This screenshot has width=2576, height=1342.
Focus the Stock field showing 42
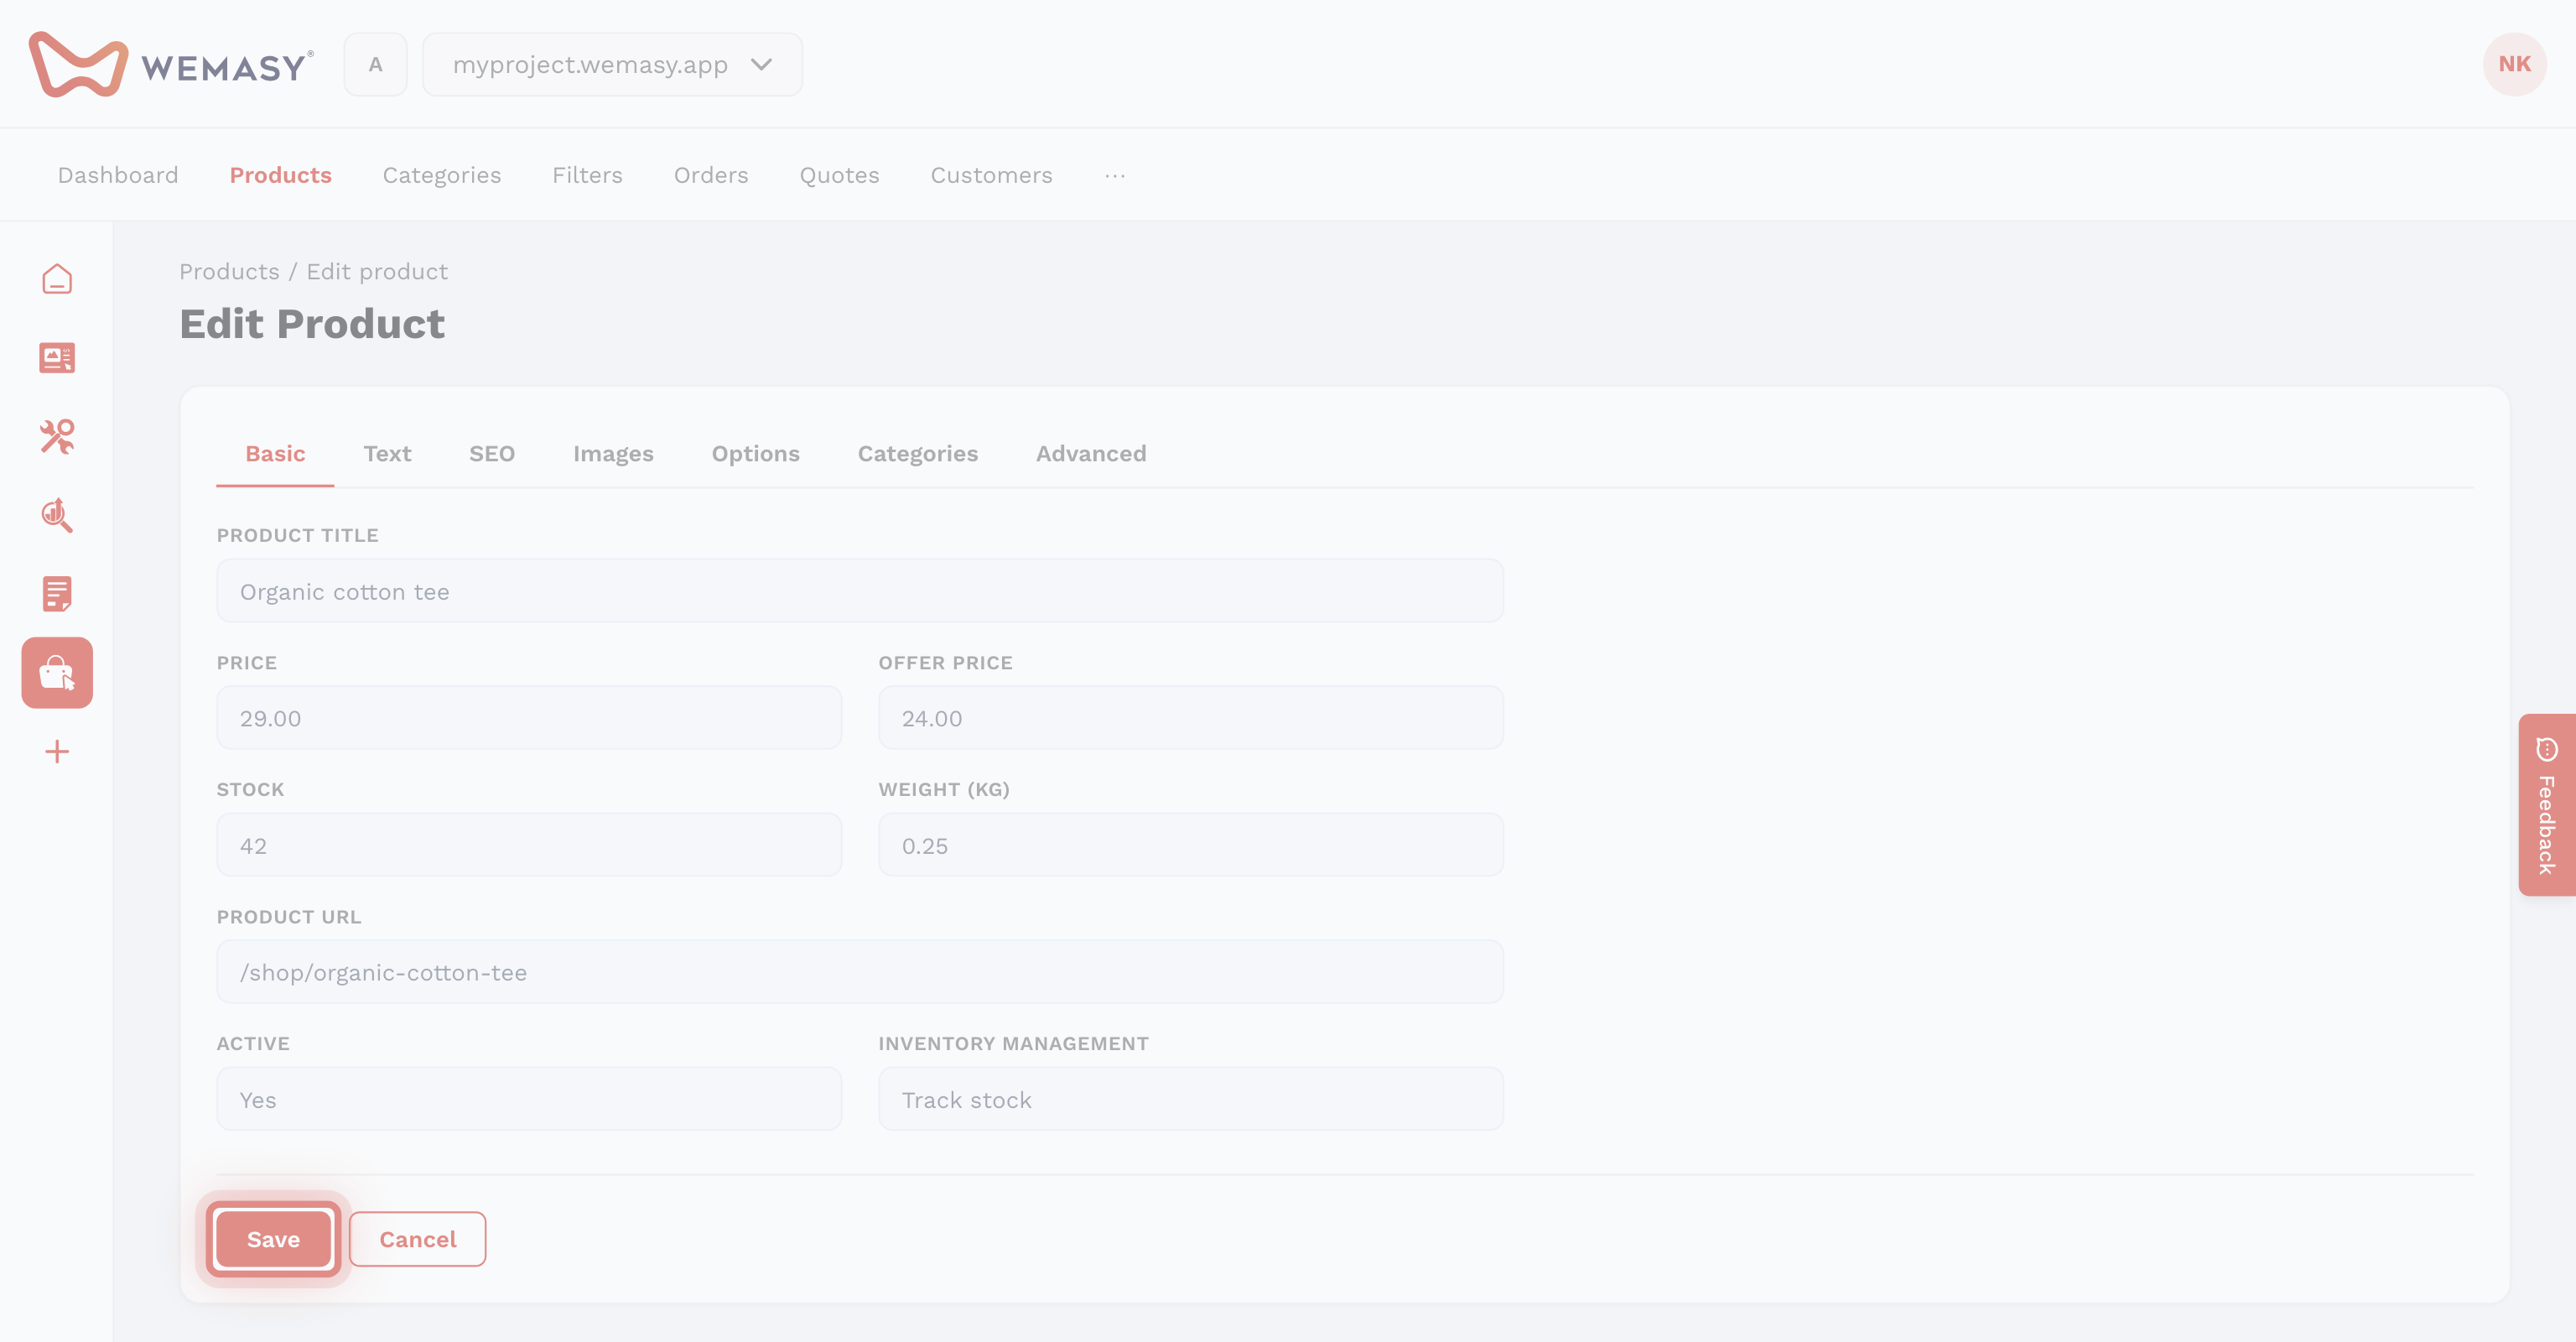[x=529, y=845]
